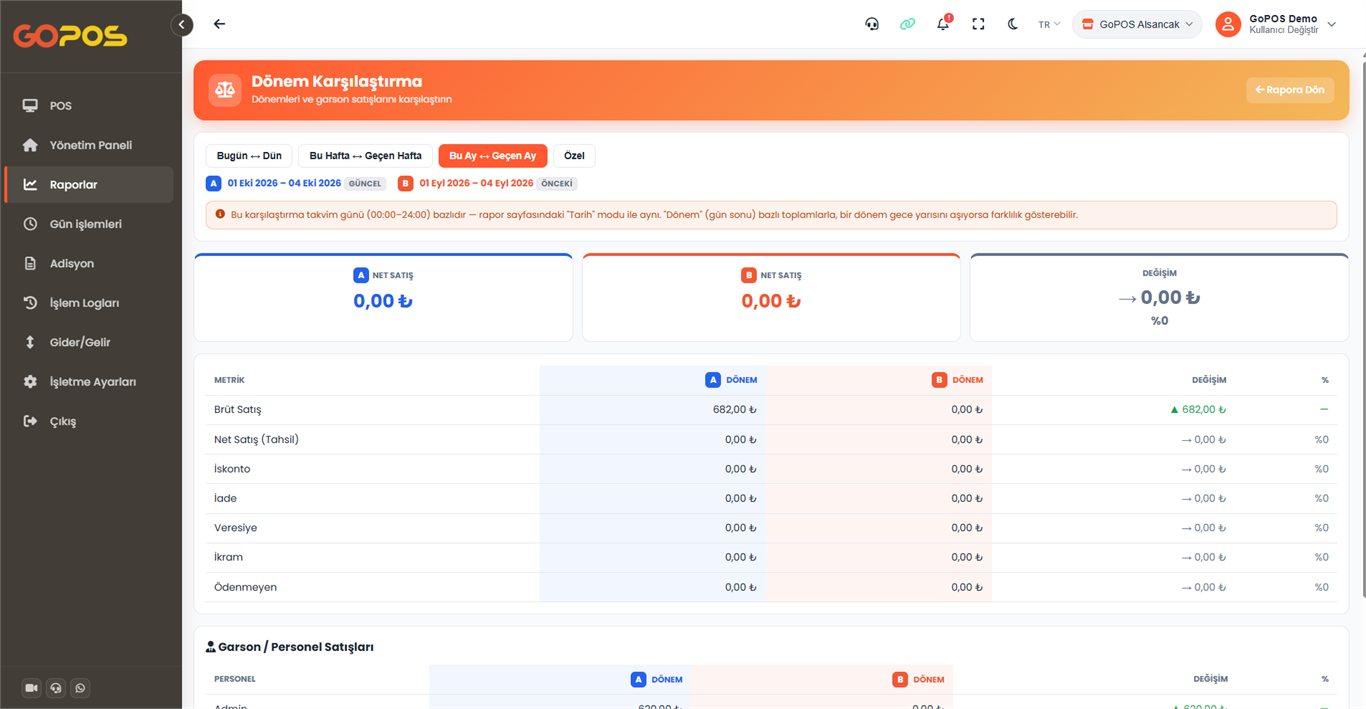Image resolution: width=1366 pixels, height=709 pixels.
Task: Open the TR language dropdown
Action: tap(1049, 24)
